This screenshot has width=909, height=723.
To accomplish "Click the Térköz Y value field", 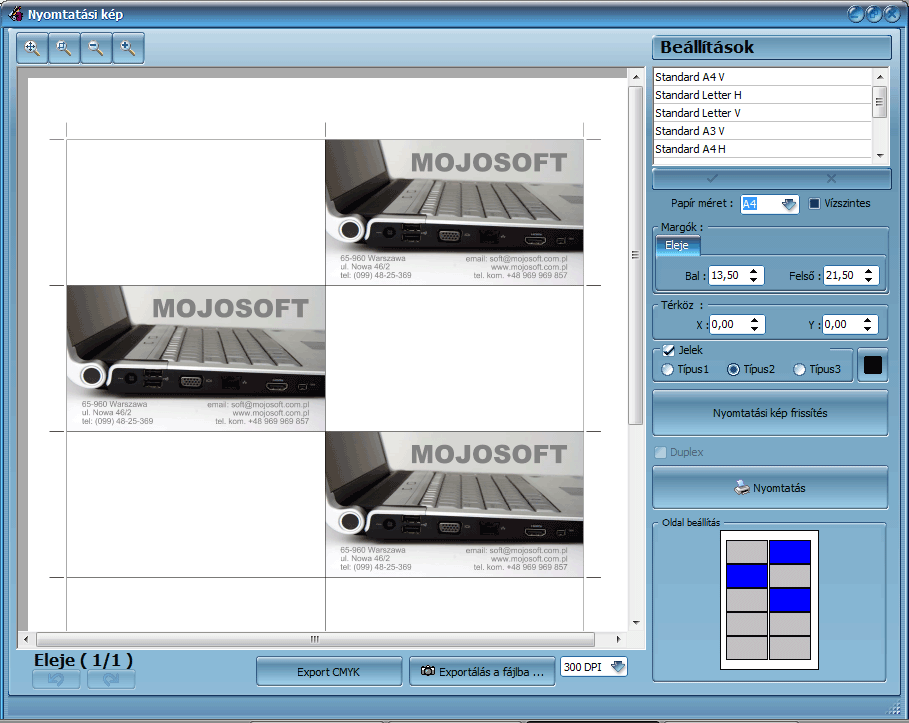I will click(842, 324).
